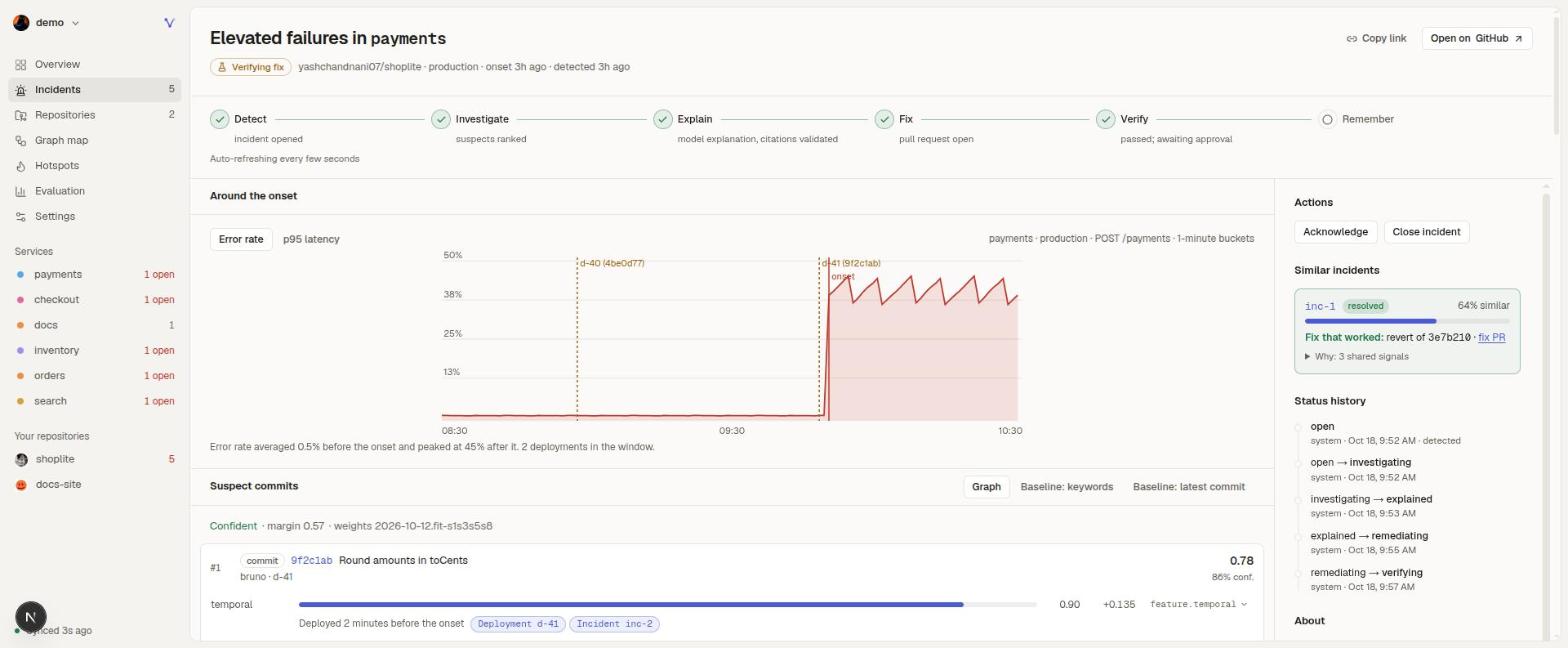The width and height of the screenshot is (1568, 648).
Task: Open the Settings sliders icon
Action: click(x=20, y=216)
